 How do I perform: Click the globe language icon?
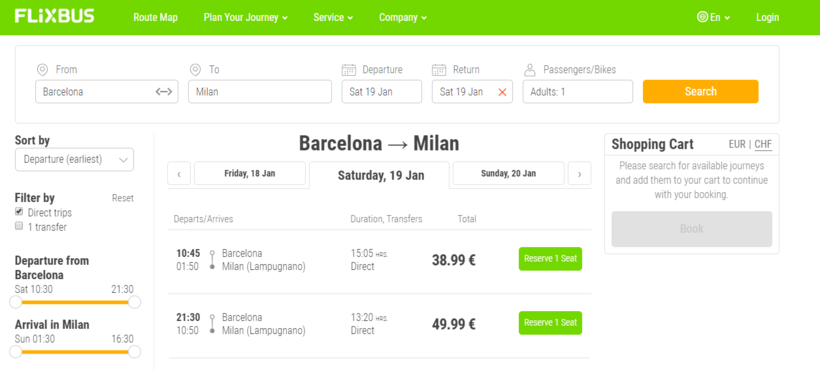tap(702, 17)
